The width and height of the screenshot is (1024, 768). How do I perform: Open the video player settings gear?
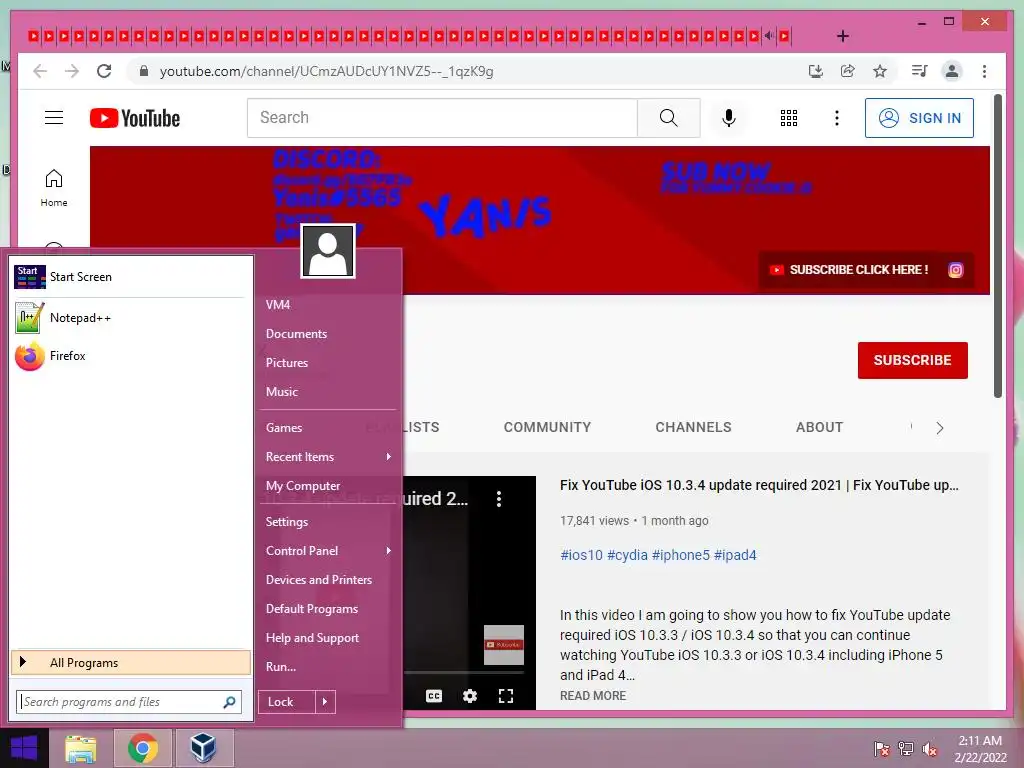coord(470,696)
